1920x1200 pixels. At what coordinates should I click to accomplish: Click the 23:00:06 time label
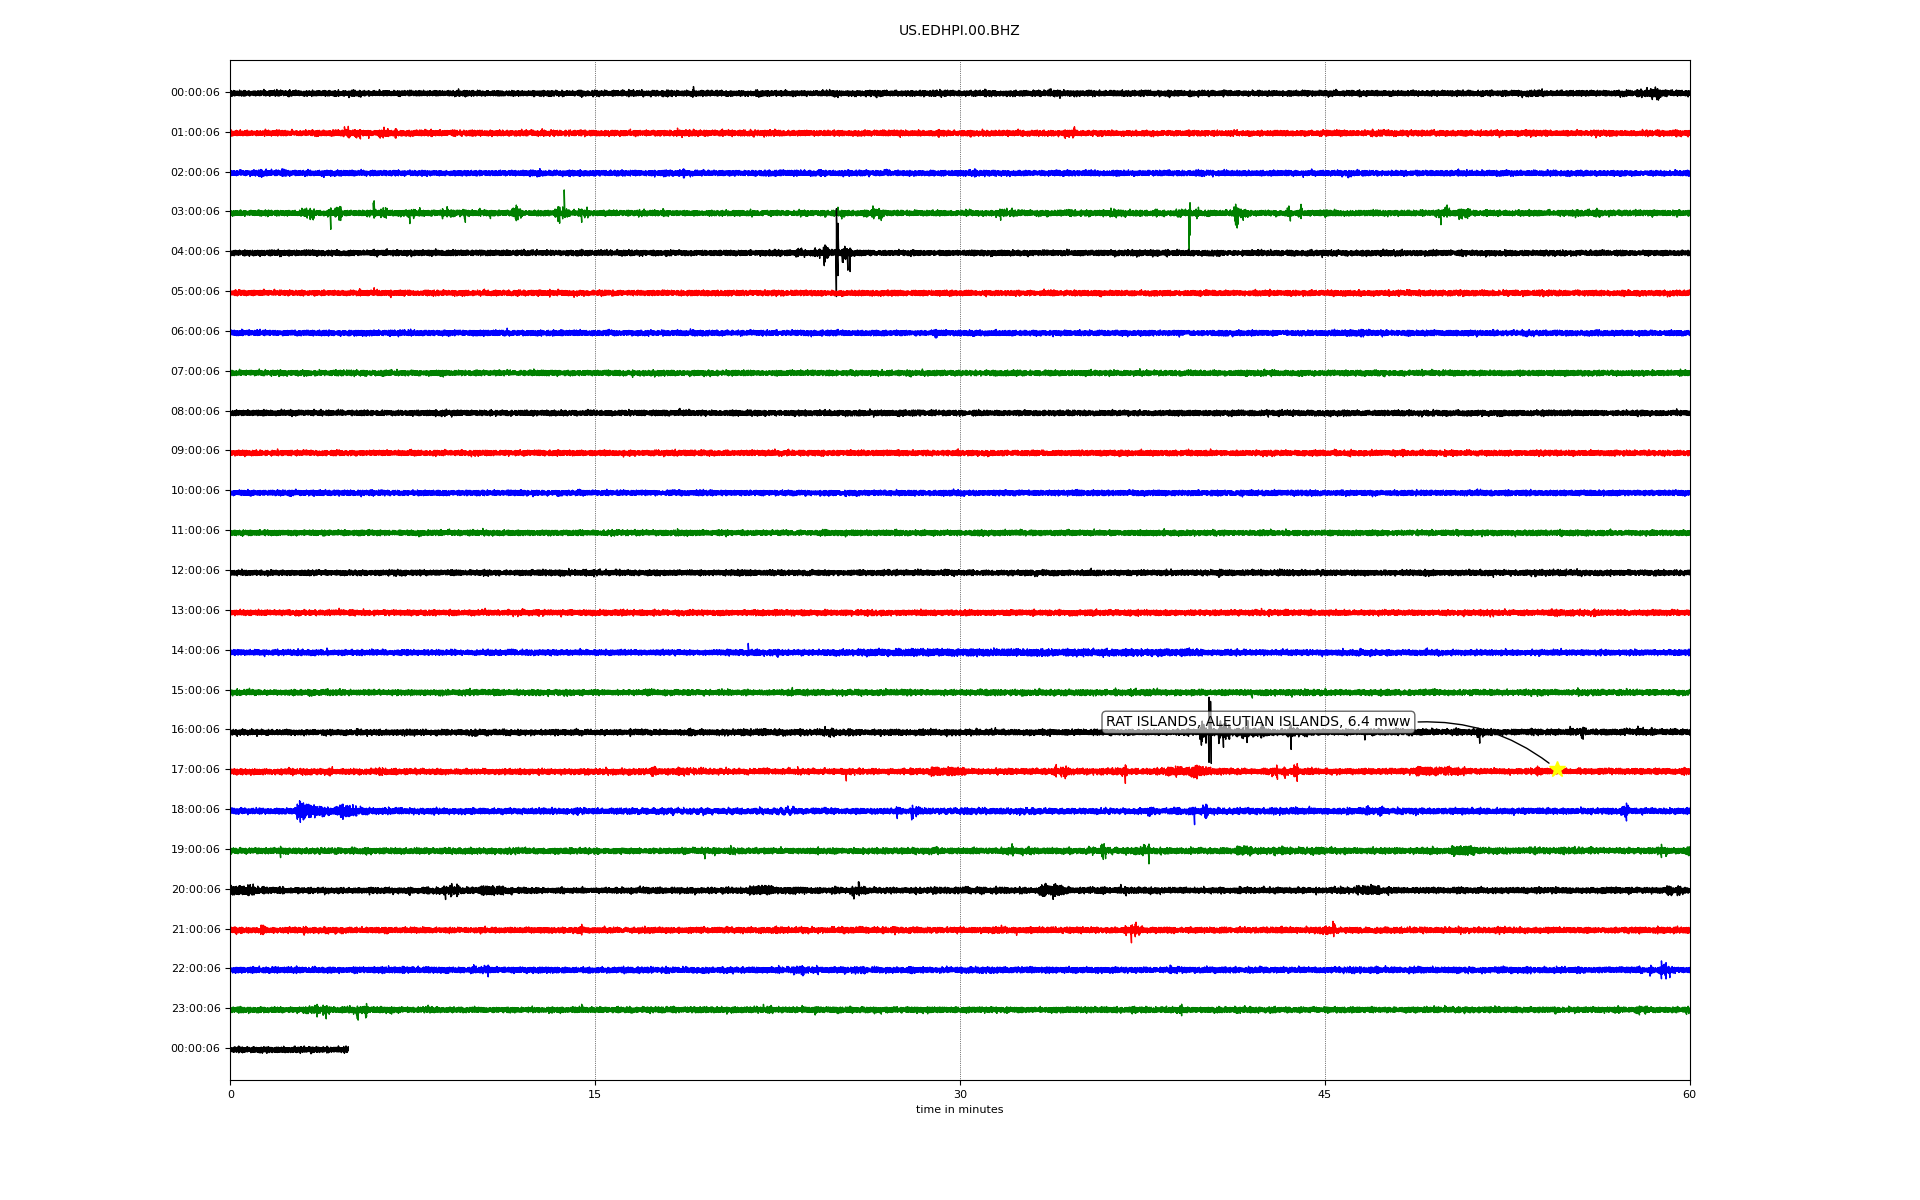coord(195,1009)
